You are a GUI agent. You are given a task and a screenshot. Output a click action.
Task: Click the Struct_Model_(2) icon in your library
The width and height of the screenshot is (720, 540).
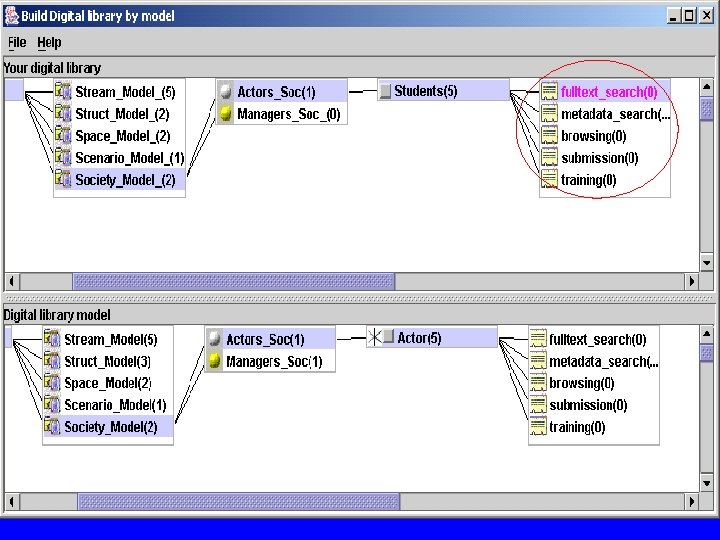pos(63,113)
